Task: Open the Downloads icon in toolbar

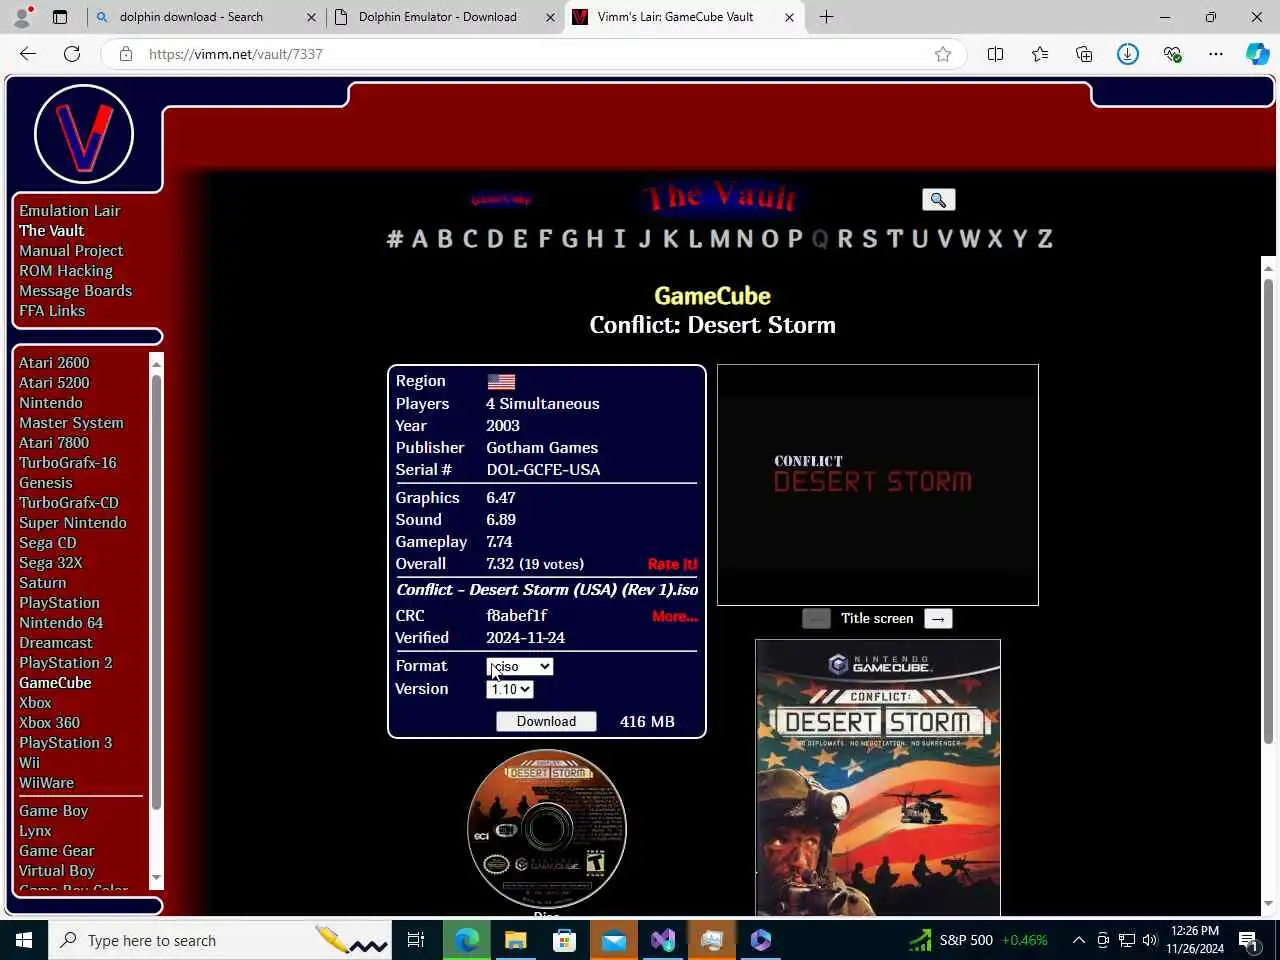Action: tap(1128, 54)
